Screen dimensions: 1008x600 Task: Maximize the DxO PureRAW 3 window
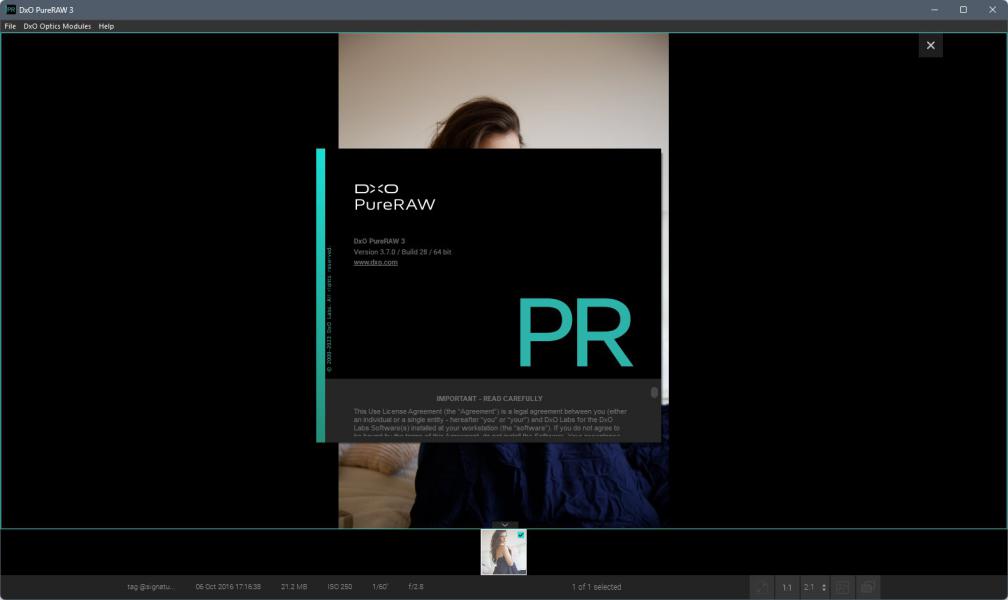[x=963, y=10]
